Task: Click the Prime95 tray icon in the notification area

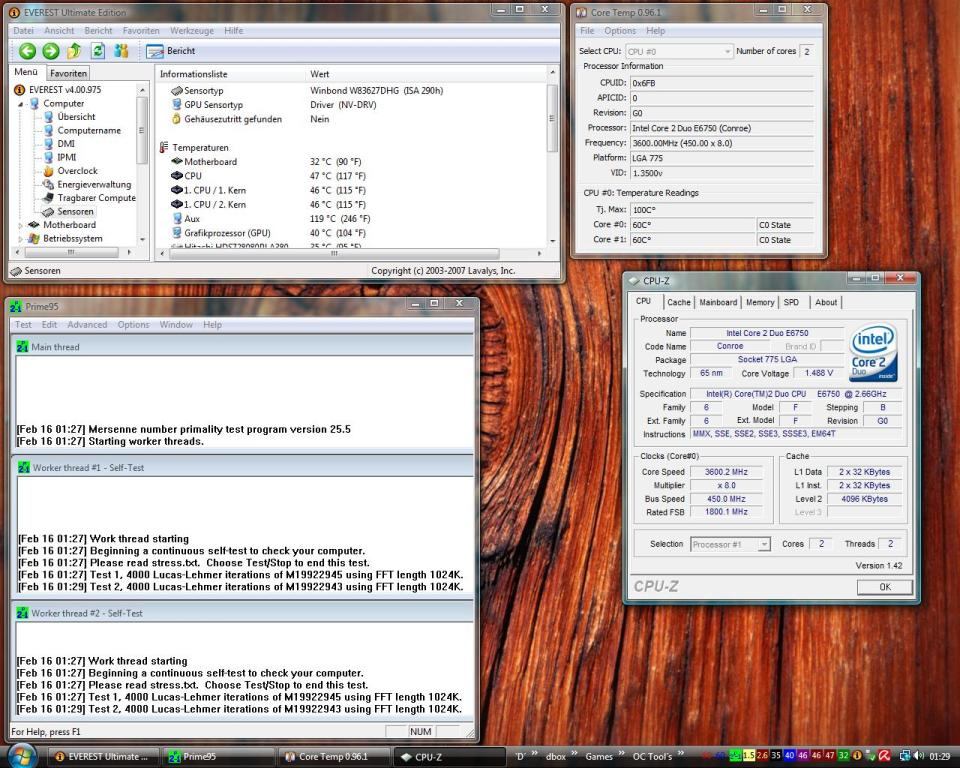Action: click(735, 756)
